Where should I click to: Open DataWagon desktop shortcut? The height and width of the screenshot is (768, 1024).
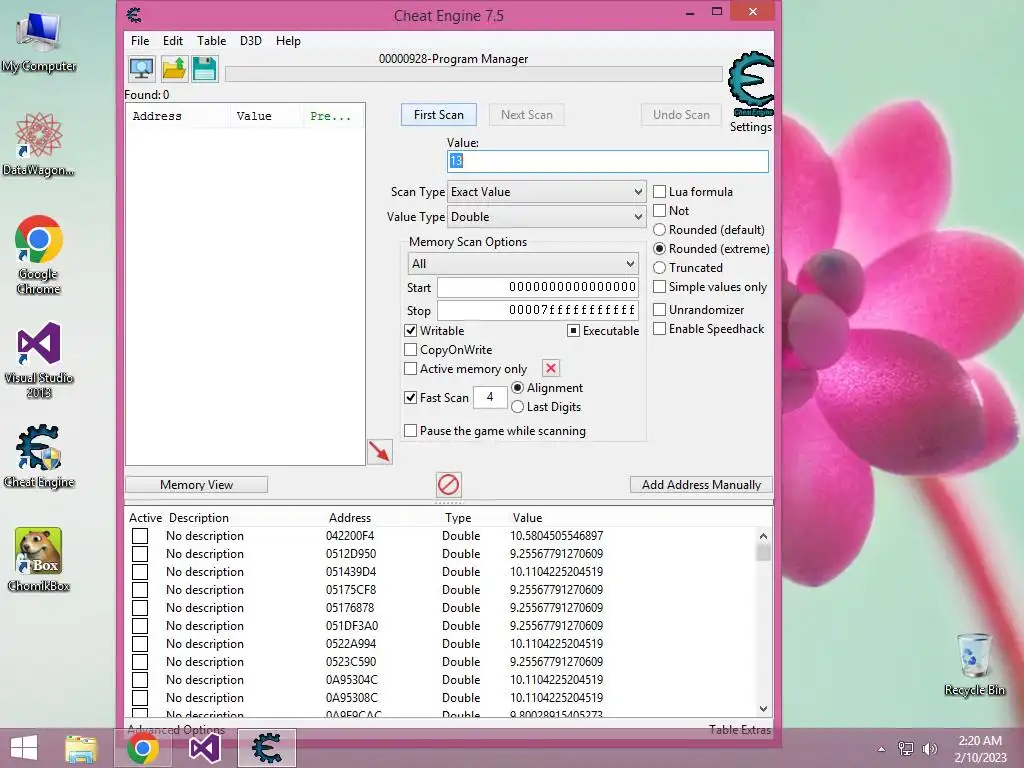pyautogui.click(x=39, y=144)
